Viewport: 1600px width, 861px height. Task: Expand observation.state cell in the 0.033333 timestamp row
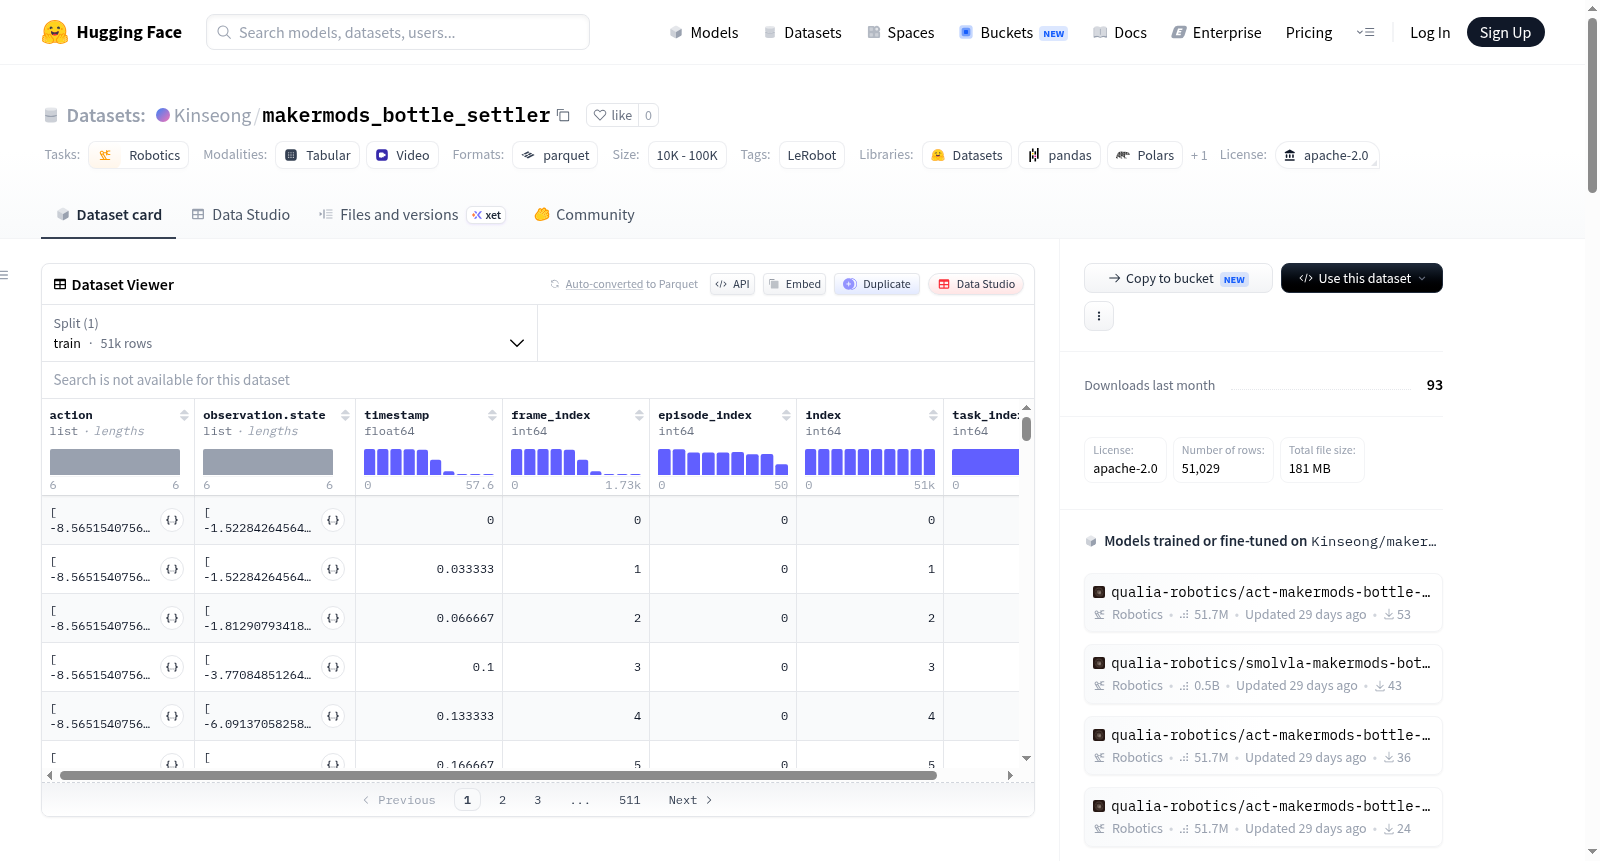333,569
